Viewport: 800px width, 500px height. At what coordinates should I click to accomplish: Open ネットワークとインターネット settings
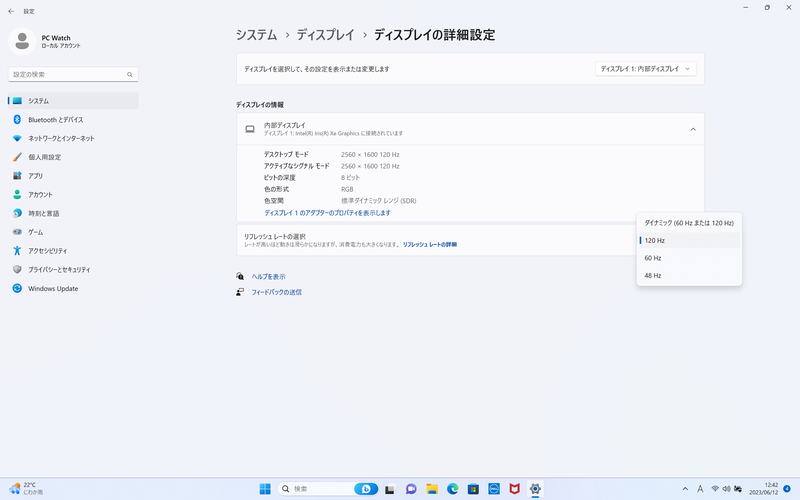[x=73, y=138]
